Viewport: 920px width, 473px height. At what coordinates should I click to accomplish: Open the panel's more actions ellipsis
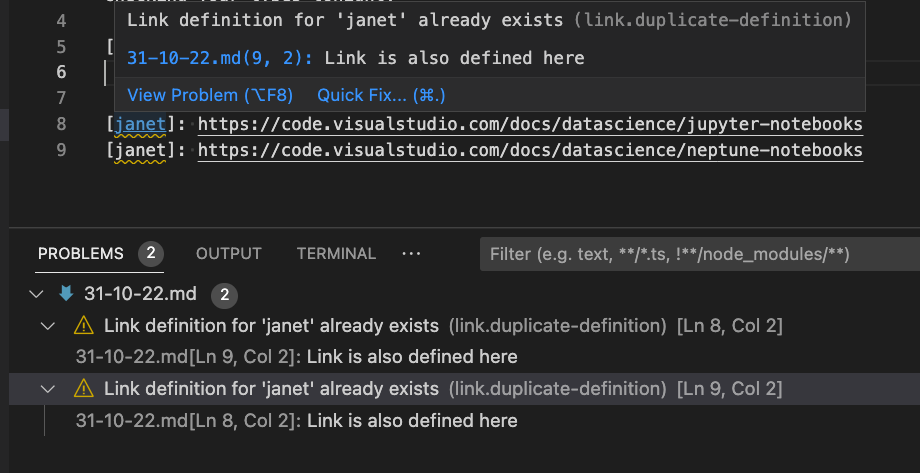[411, 254]
